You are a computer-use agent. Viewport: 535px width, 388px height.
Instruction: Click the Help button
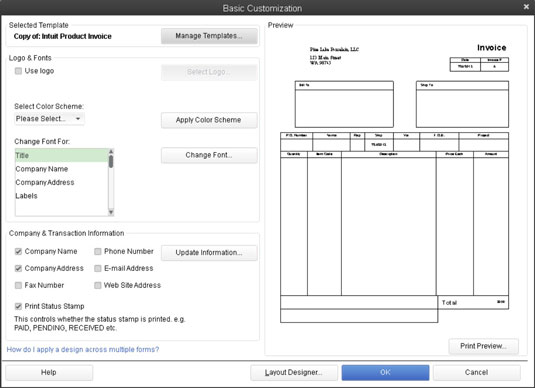click(49, 373)
